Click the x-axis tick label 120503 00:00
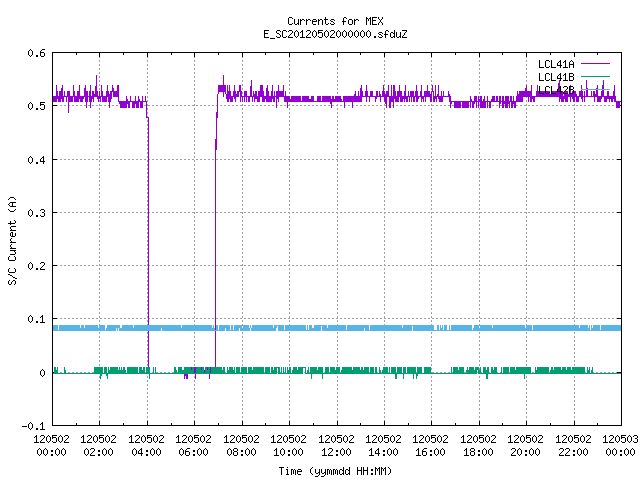Image resolution: width=640 pixels, height=480 pixels. point(620,446)
